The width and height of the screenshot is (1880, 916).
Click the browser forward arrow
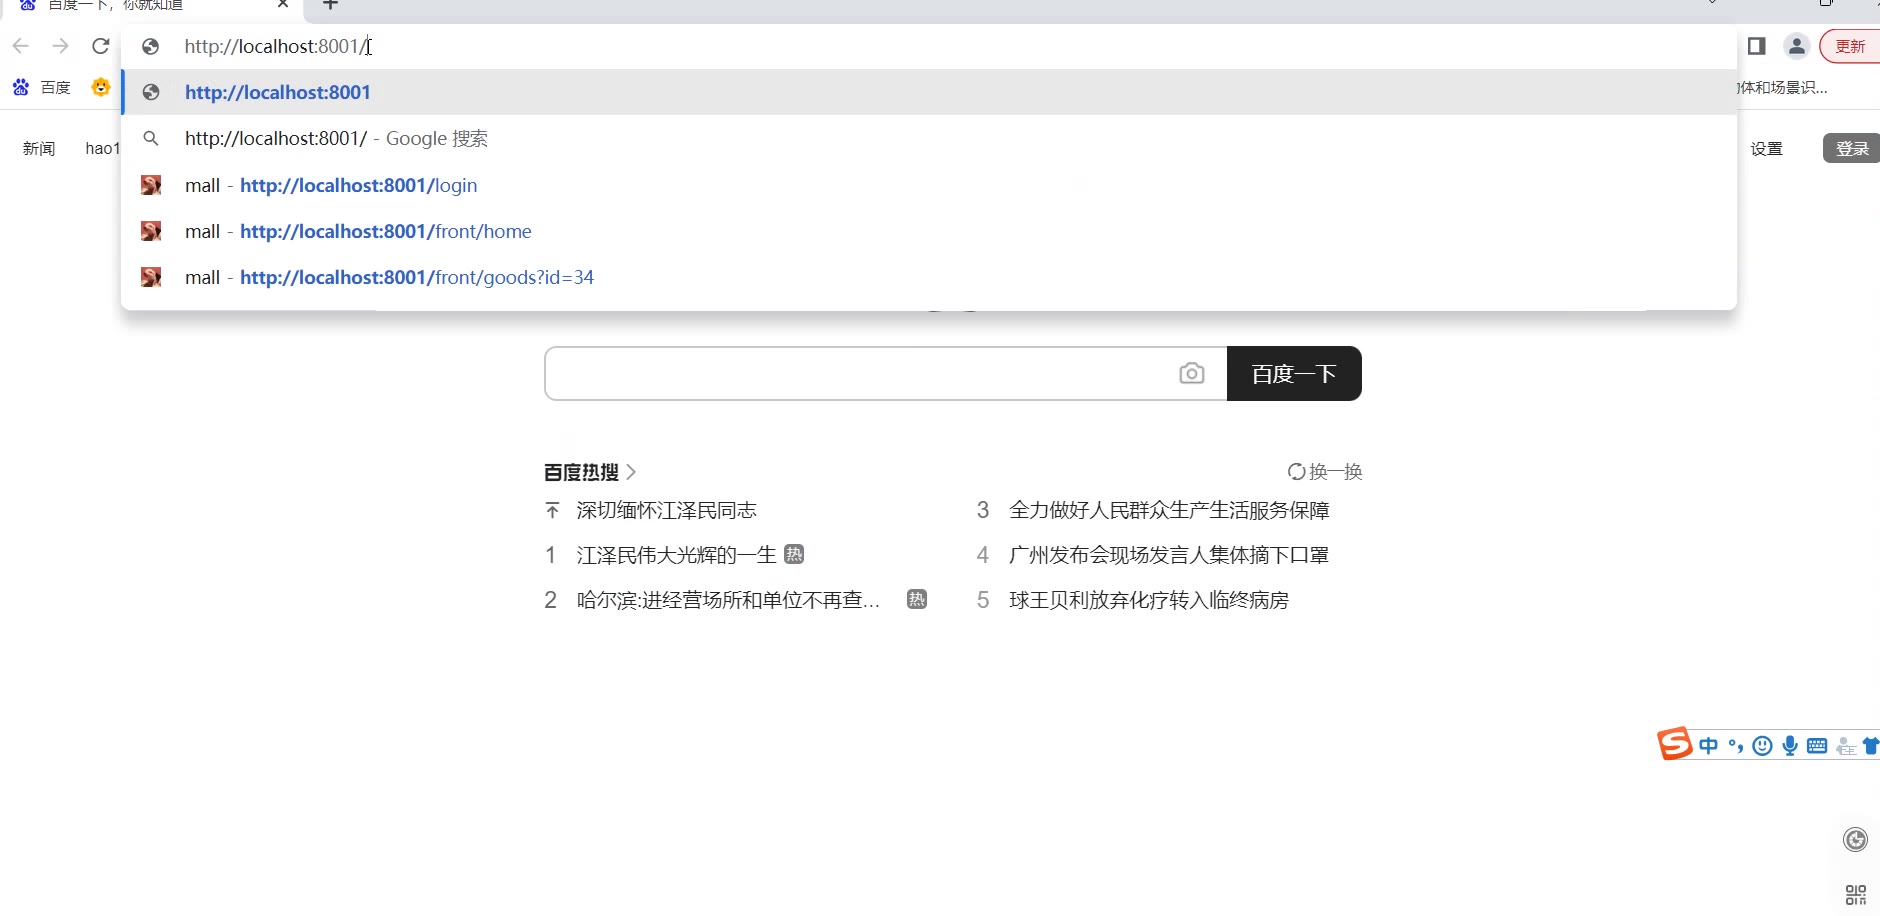pyautogui.click(x=61, y=46)
